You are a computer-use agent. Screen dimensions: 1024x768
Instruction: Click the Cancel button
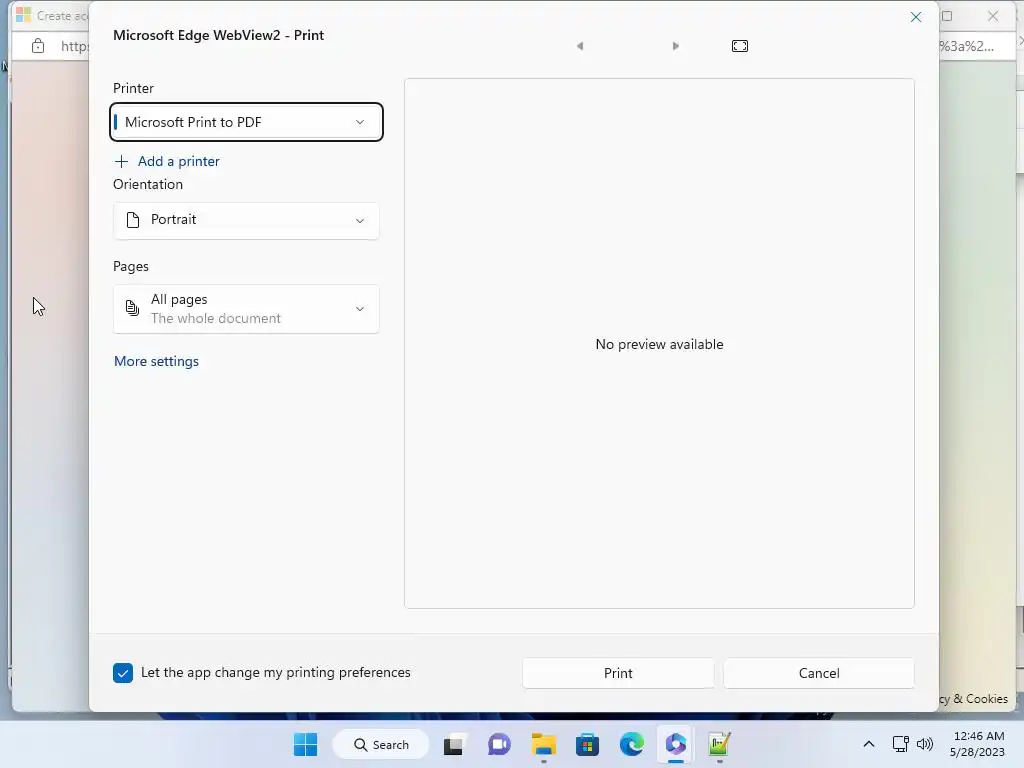click(x=819, y=673)
